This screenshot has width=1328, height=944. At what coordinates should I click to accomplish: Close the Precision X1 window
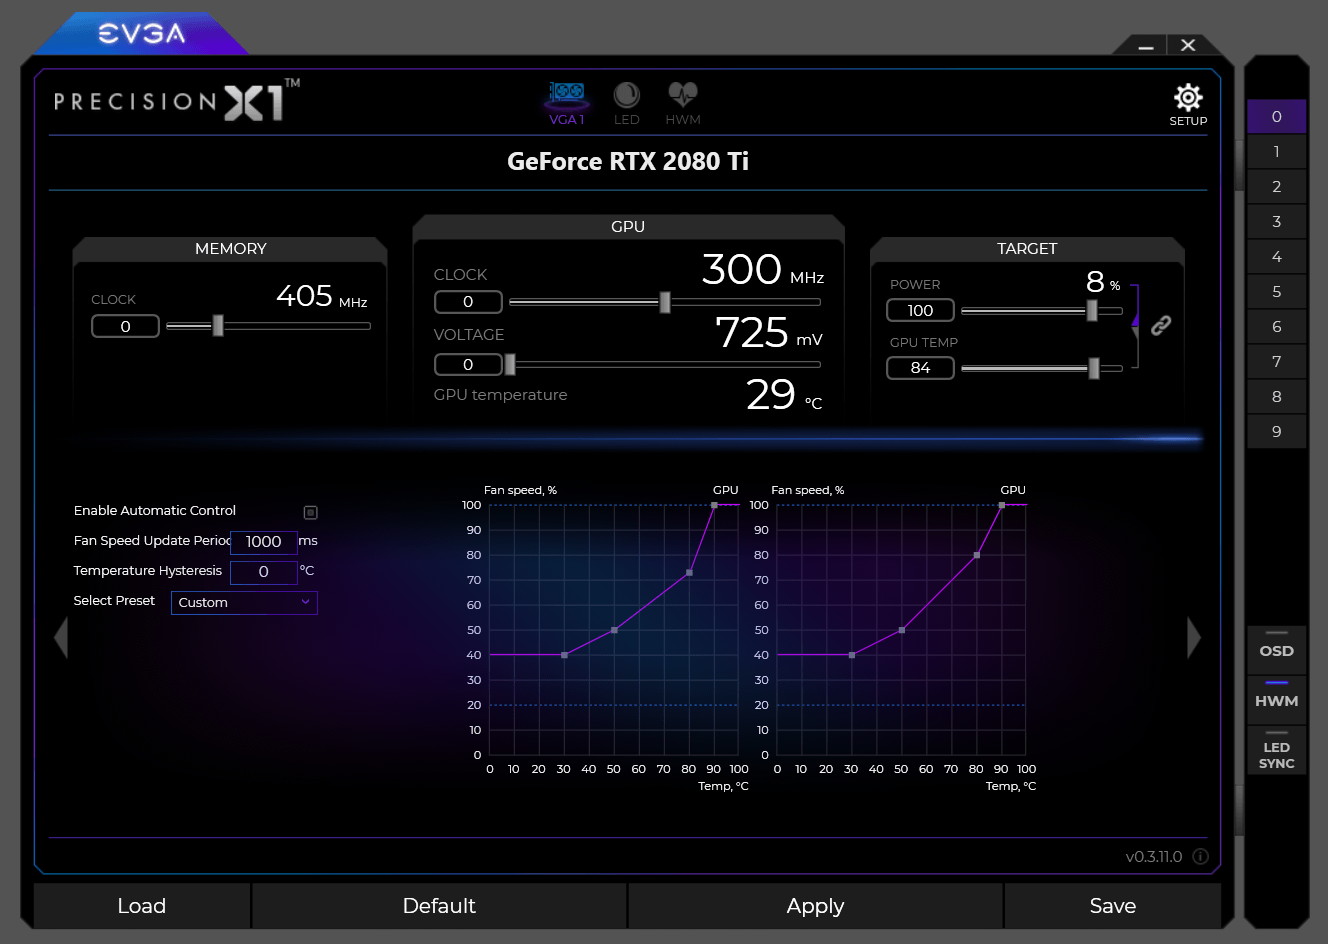click(1188, 45)
